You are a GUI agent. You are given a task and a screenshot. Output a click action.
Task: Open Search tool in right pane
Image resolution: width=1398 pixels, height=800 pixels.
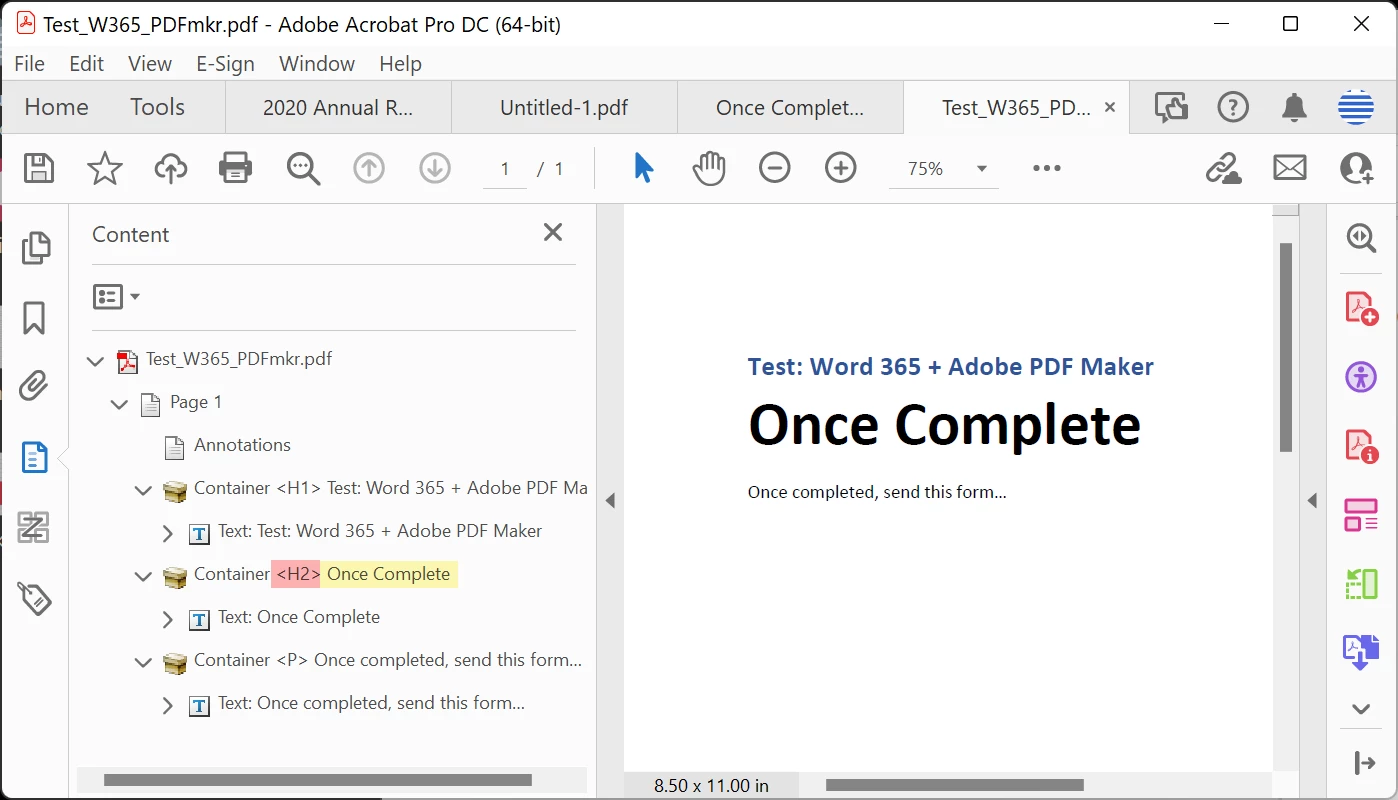[x=1361, y=237]
